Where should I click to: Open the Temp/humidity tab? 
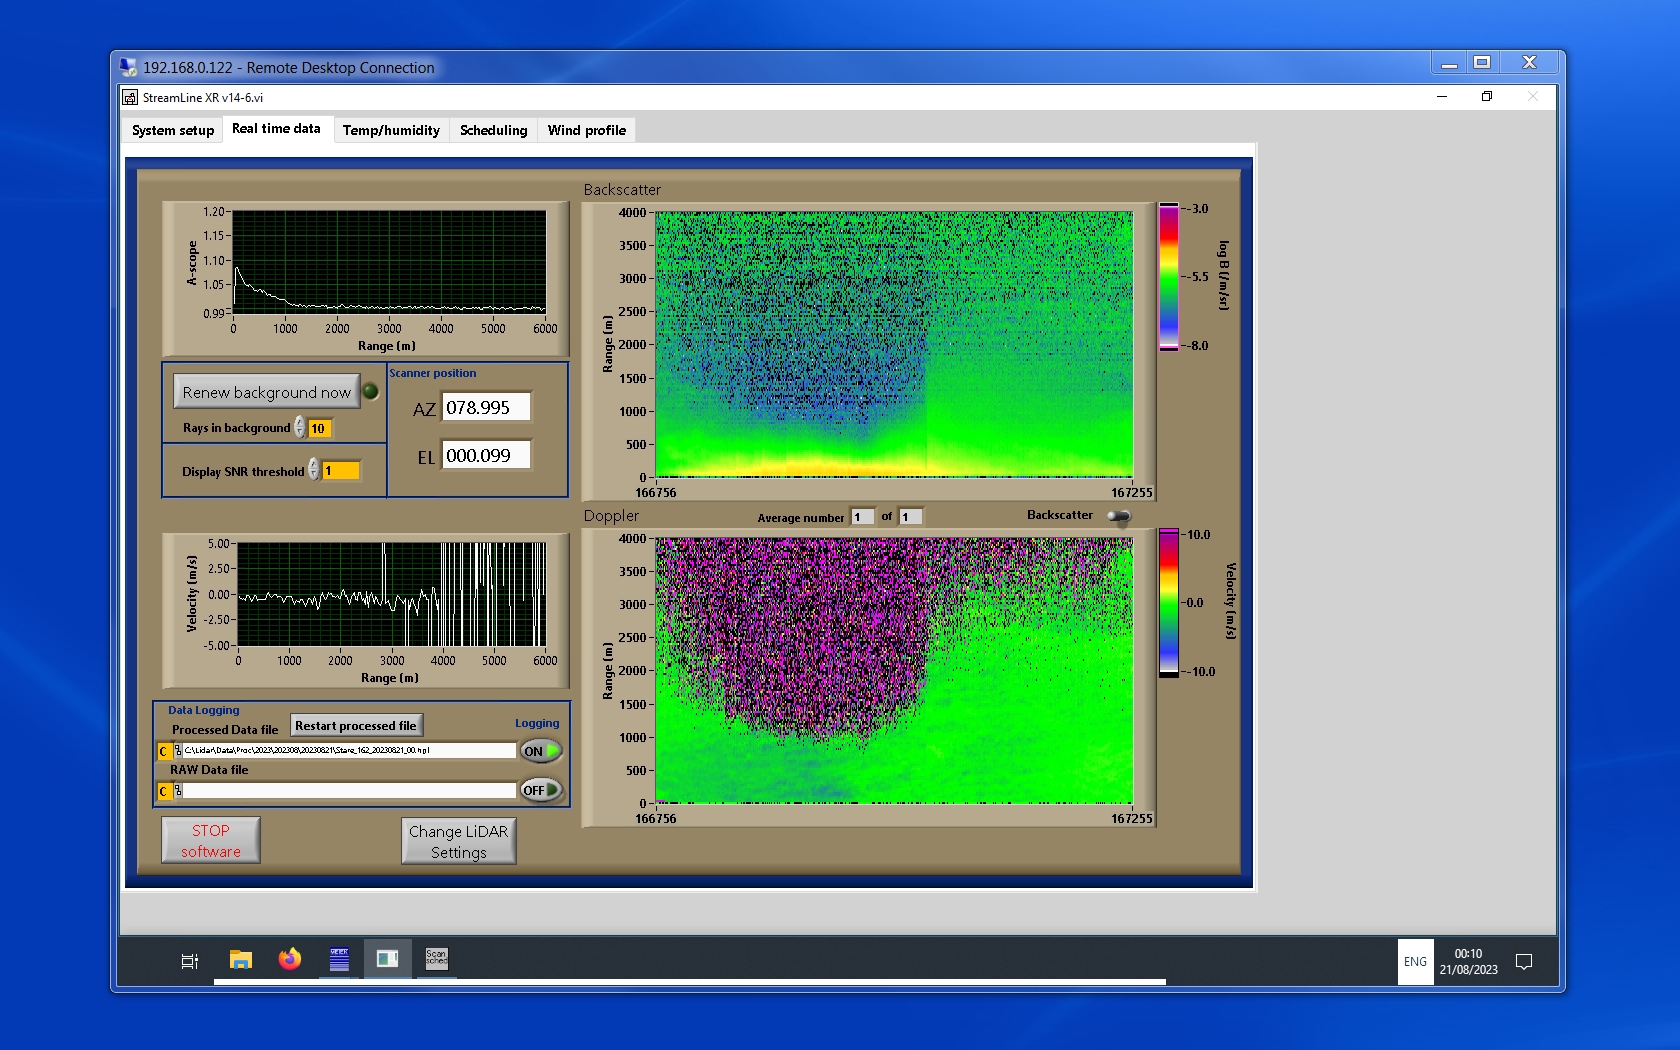click(391, 130)
